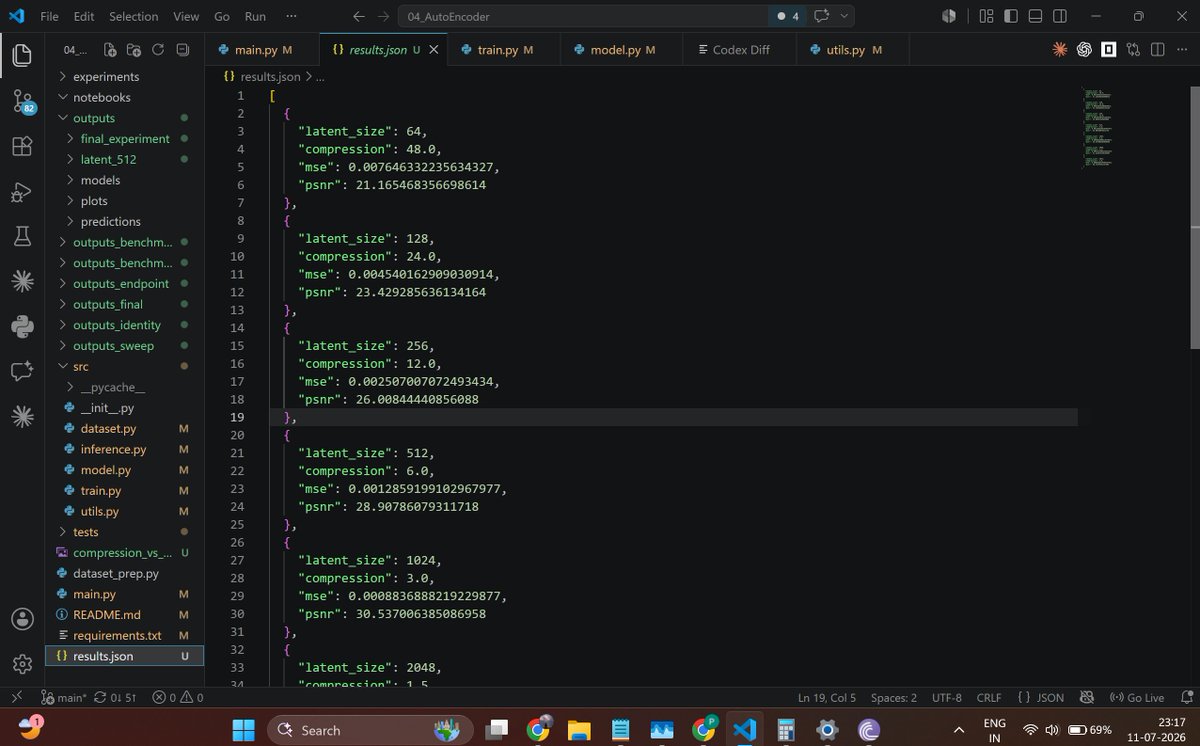Screen dimensions: 1200x746
Task: Open chat dropdown arrow in title bar
Action: (x=846, y=17)
